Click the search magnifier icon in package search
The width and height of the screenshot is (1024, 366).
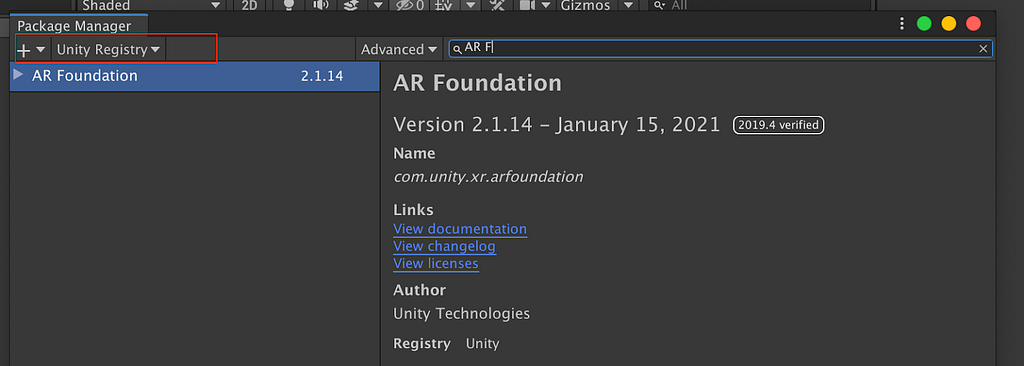(457, 50)
